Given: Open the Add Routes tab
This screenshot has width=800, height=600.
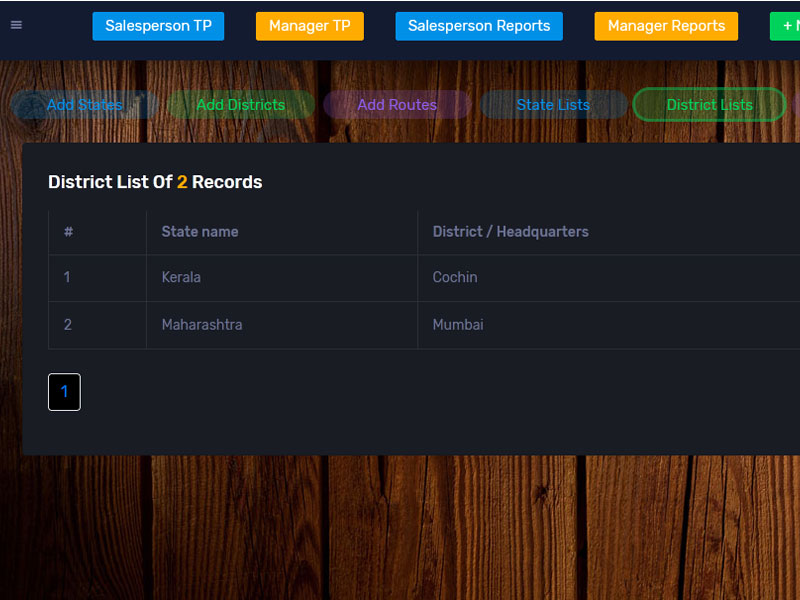Looking at the screenshot, I should pos(397,105).
